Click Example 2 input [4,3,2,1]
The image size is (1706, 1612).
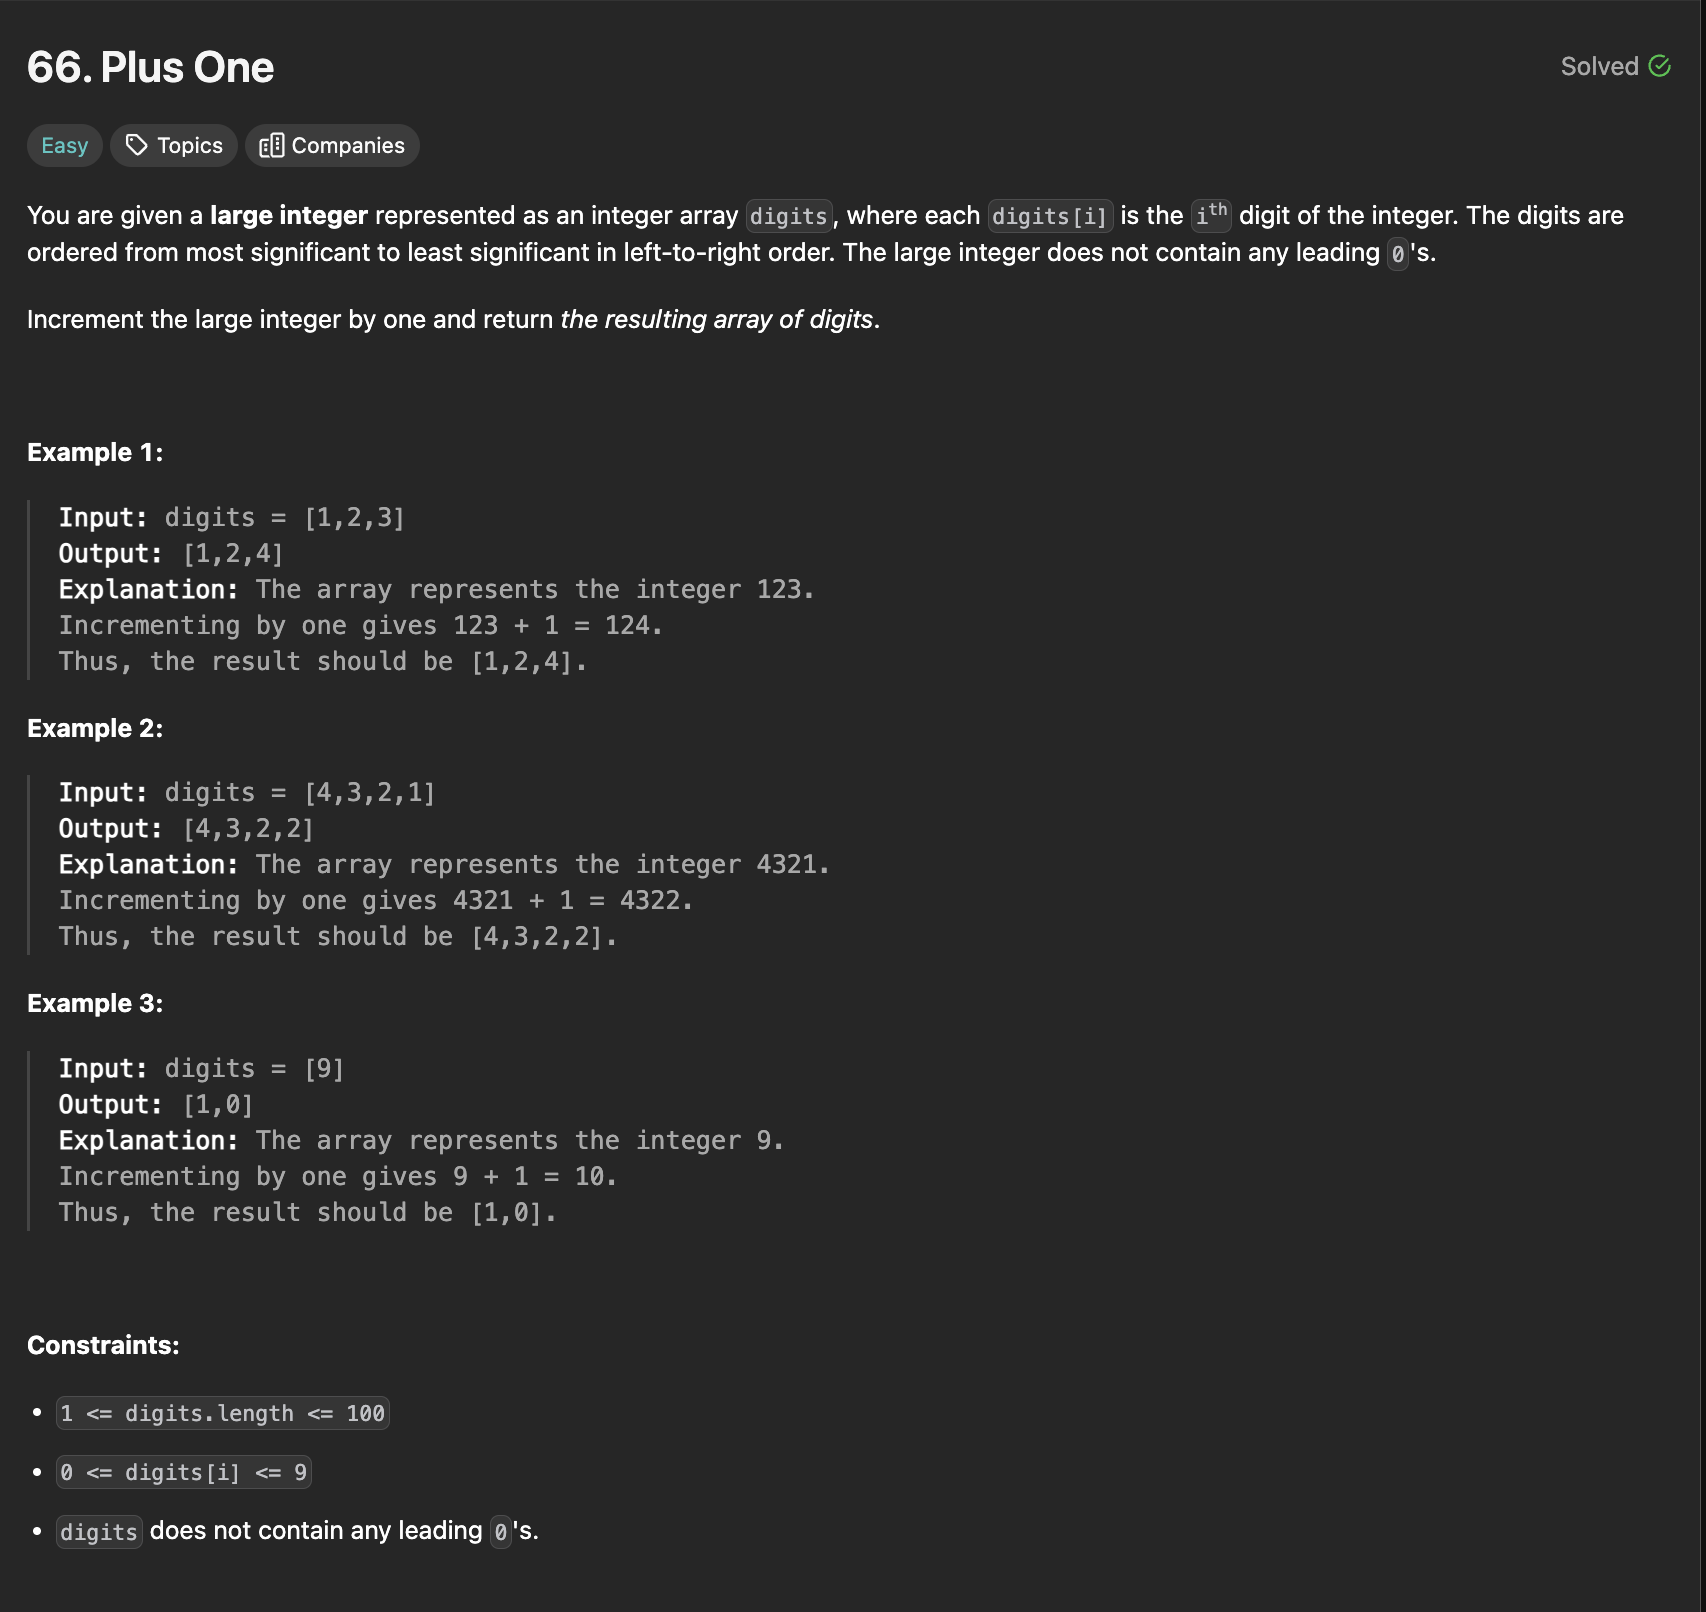tap(370, 793)
